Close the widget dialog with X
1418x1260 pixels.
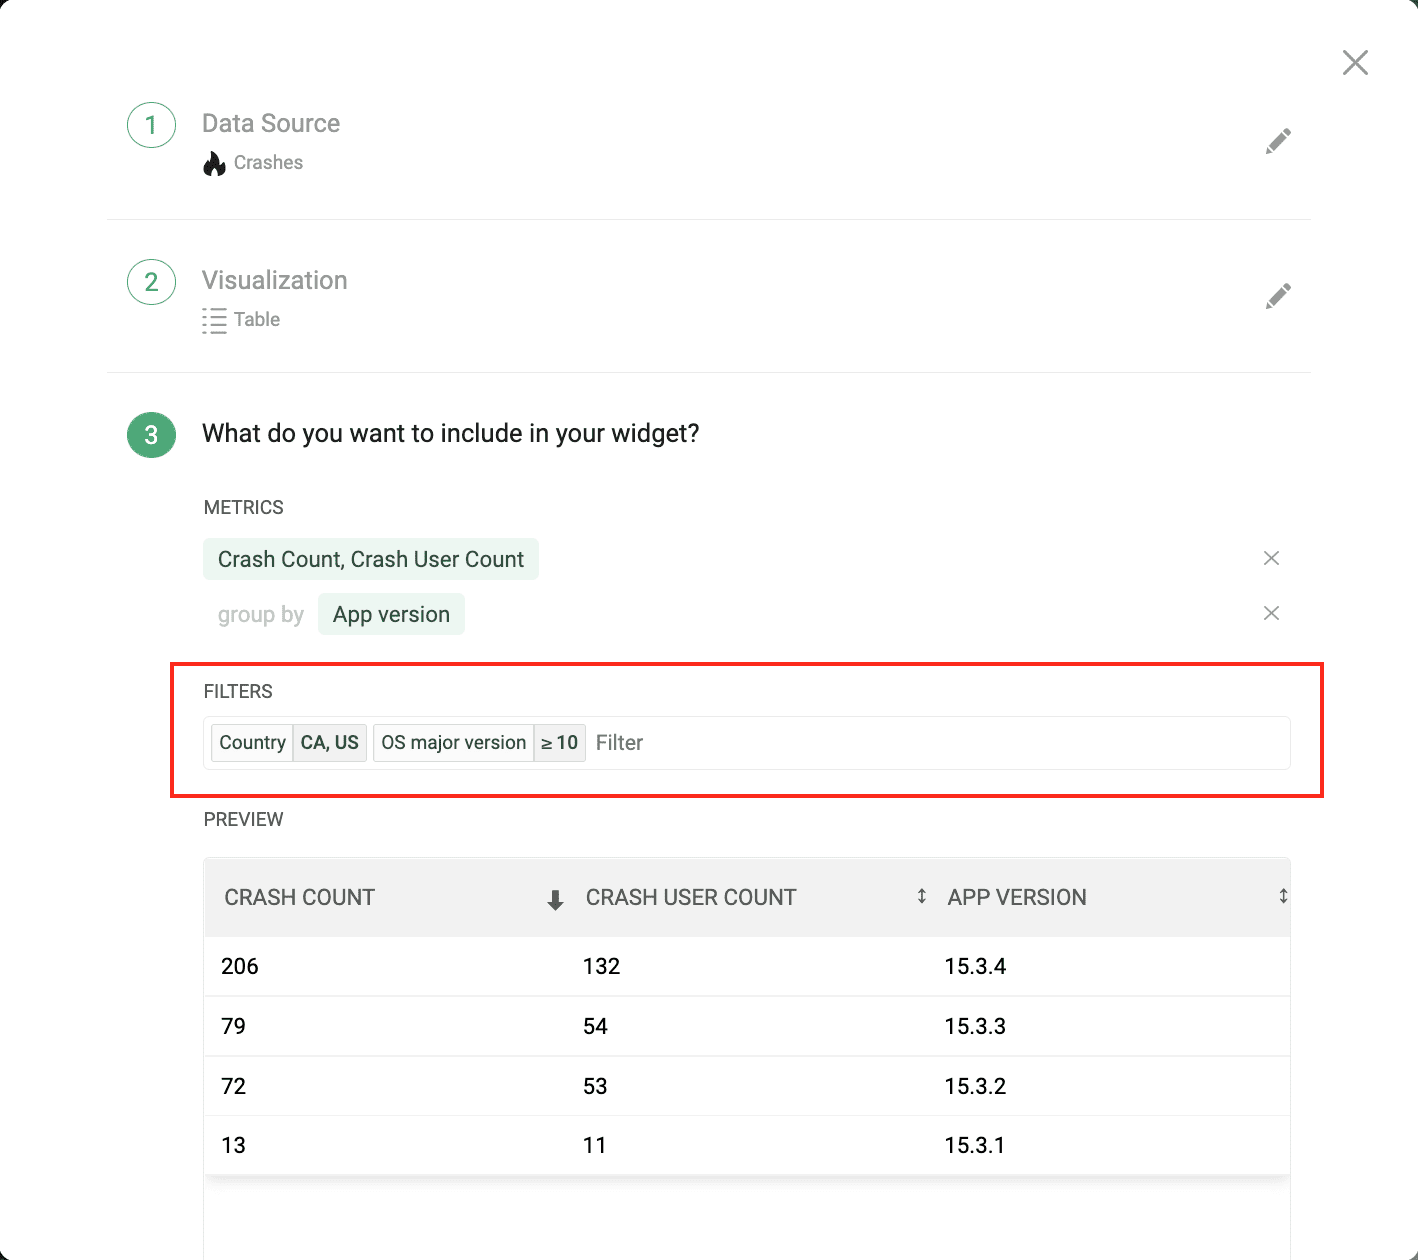tap(1355, 63)
